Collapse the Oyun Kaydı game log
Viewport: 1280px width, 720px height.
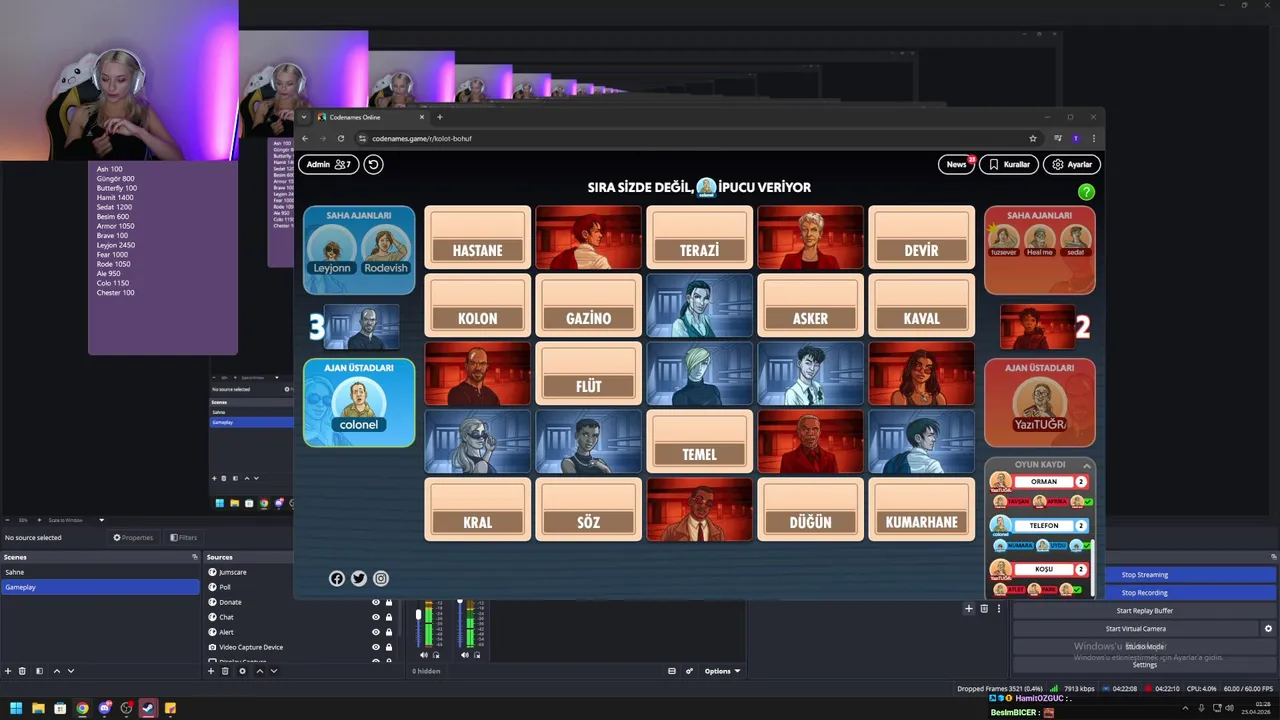pos(1086,465)
